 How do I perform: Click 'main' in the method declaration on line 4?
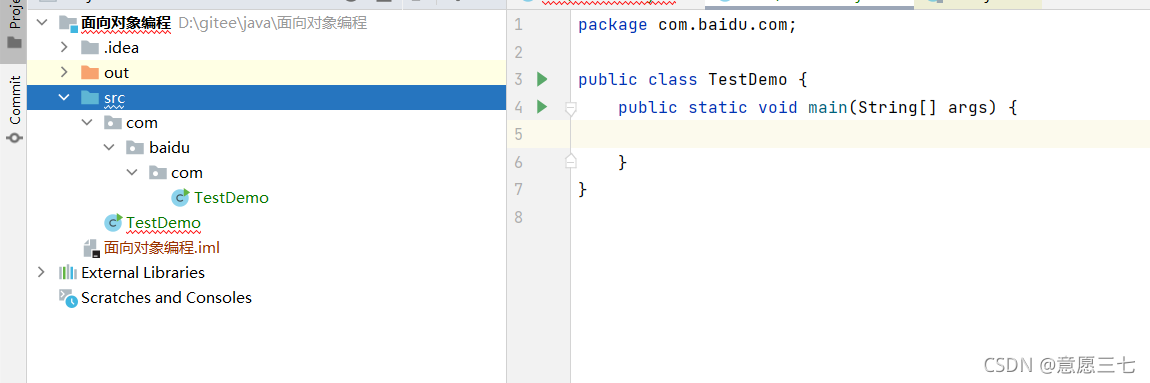pyautogui.click(x=828, y=108)
